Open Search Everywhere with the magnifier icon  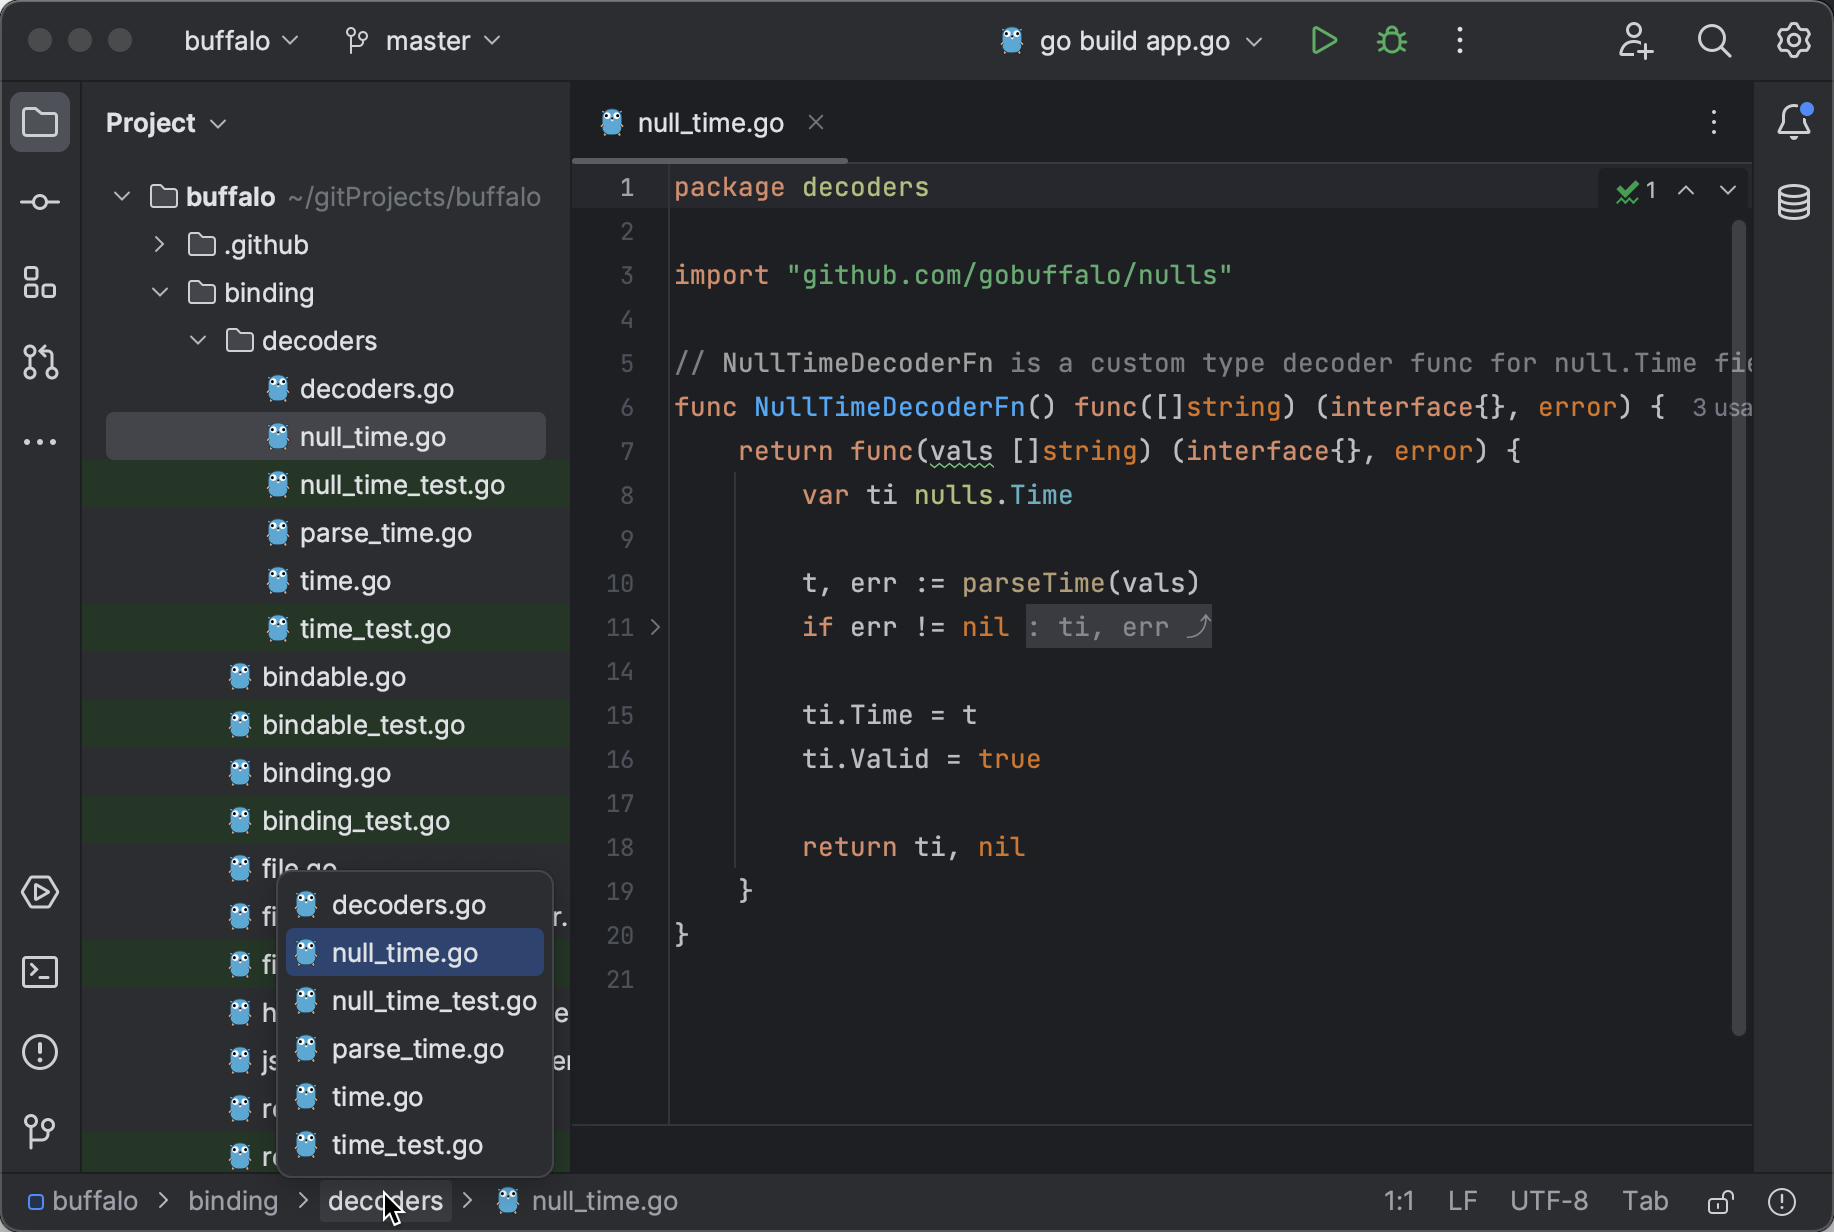(x=1714, y=41)
